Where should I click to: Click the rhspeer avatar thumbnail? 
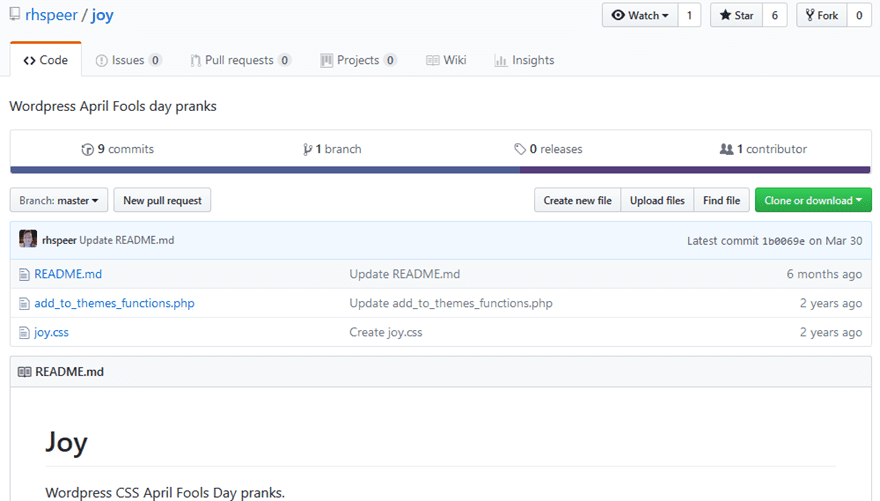tap(28, 239)
